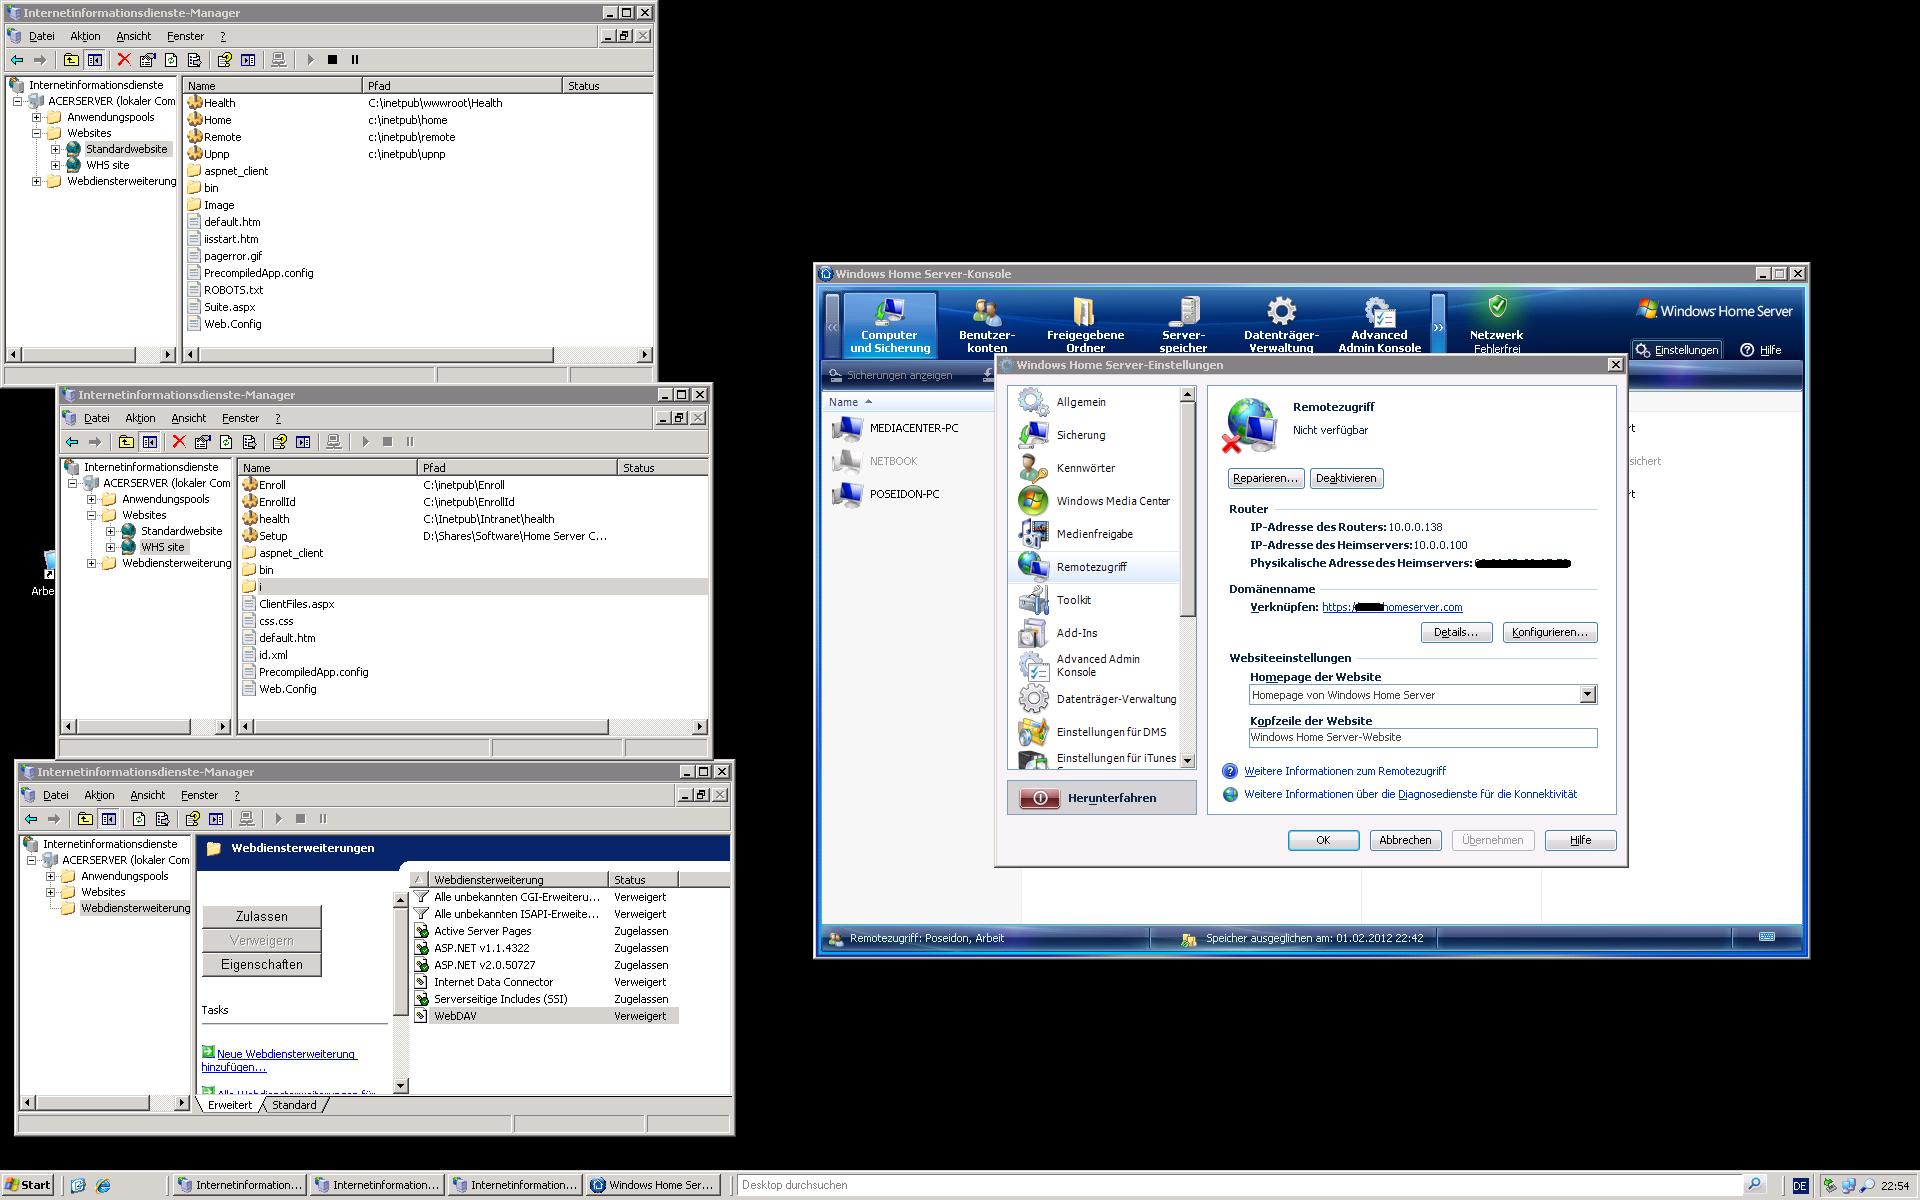Click Eigenschaften in Webdiensterweiterungen
The width and height of the screenshot is (1920, 1200).
coord(261,964)
